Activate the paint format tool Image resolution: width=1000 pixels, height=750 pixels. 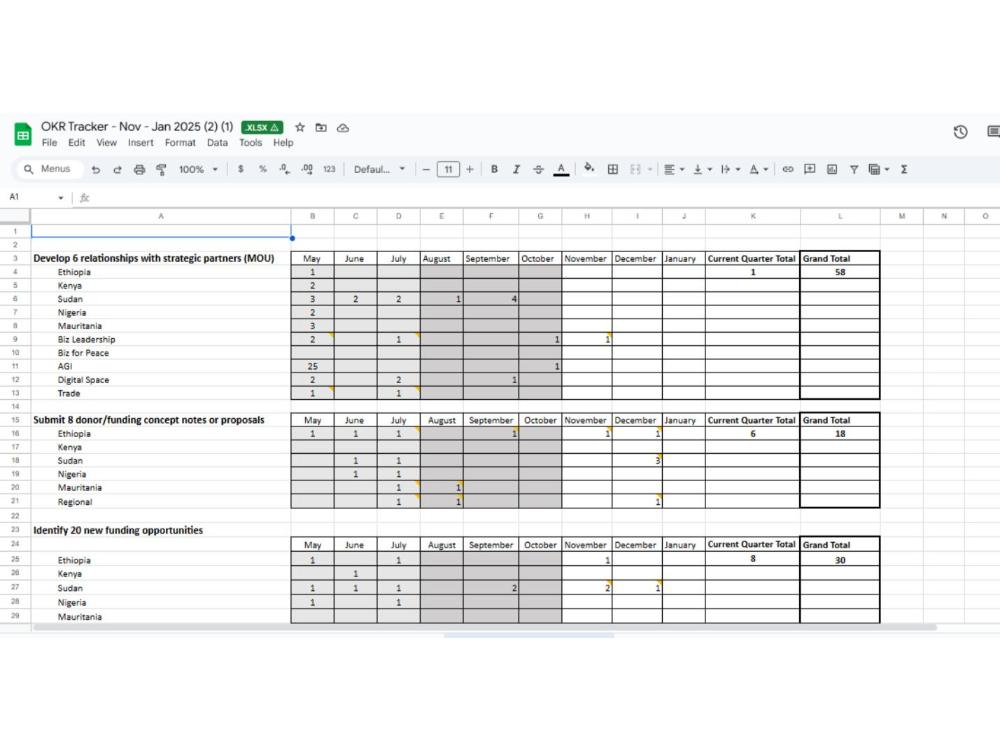tap(161, 170)
